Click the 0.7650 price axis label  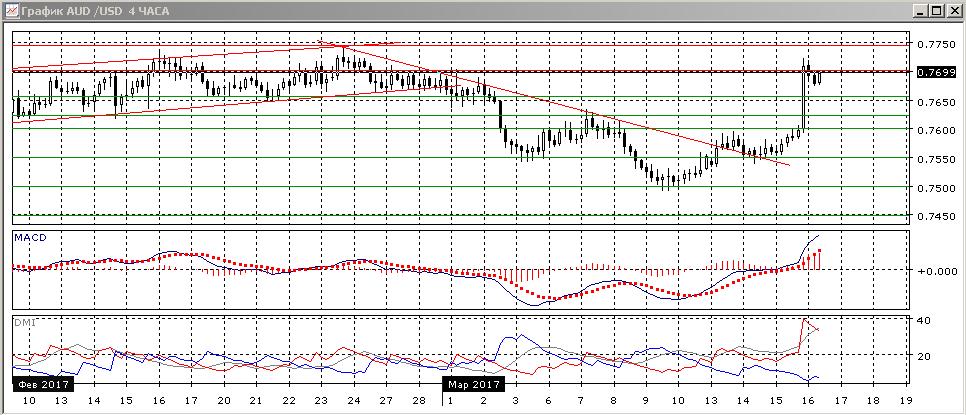click(936, 102)
